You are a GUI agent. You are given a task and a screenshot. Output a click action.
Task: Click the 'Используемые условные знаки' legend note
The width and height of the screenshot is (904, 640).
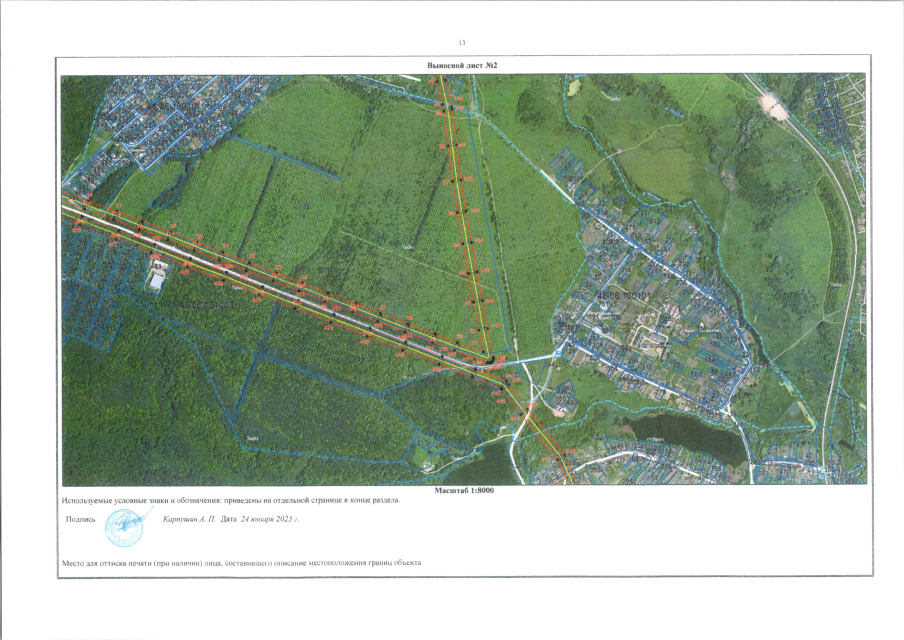click(230, 501)
